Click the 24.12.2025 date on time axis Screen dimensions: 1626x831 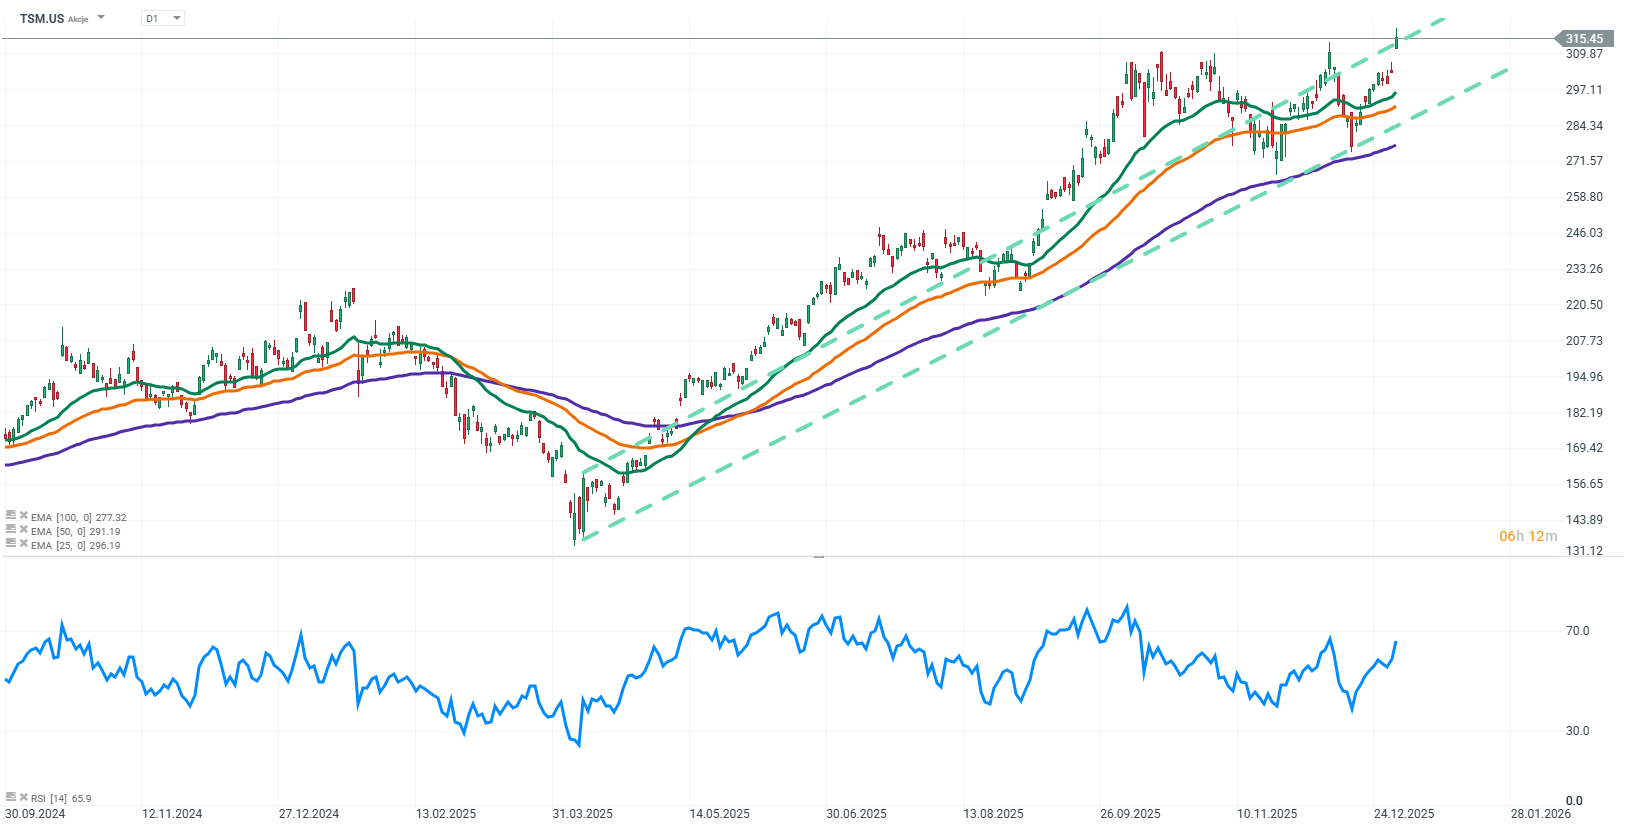tap(1403, 813)
